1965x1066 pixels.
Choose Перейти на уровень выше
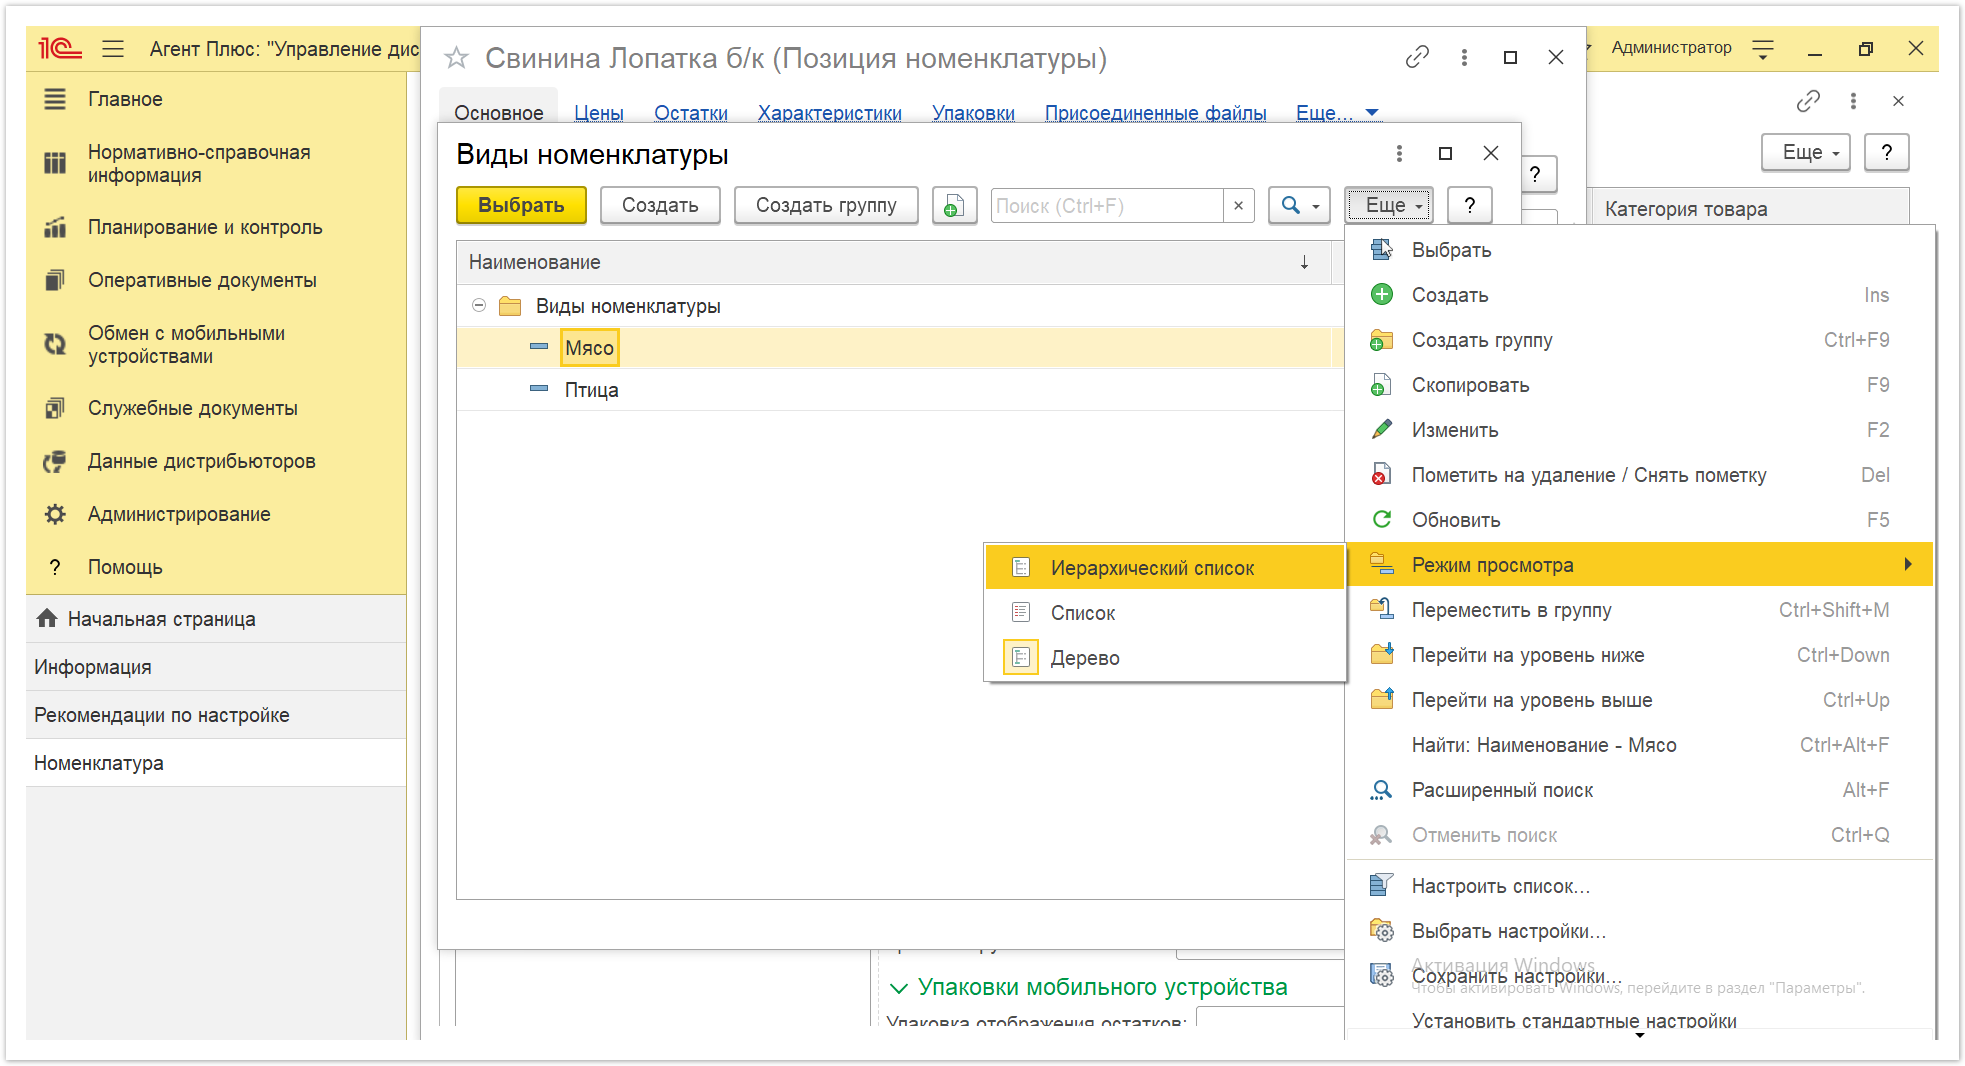1639,700
